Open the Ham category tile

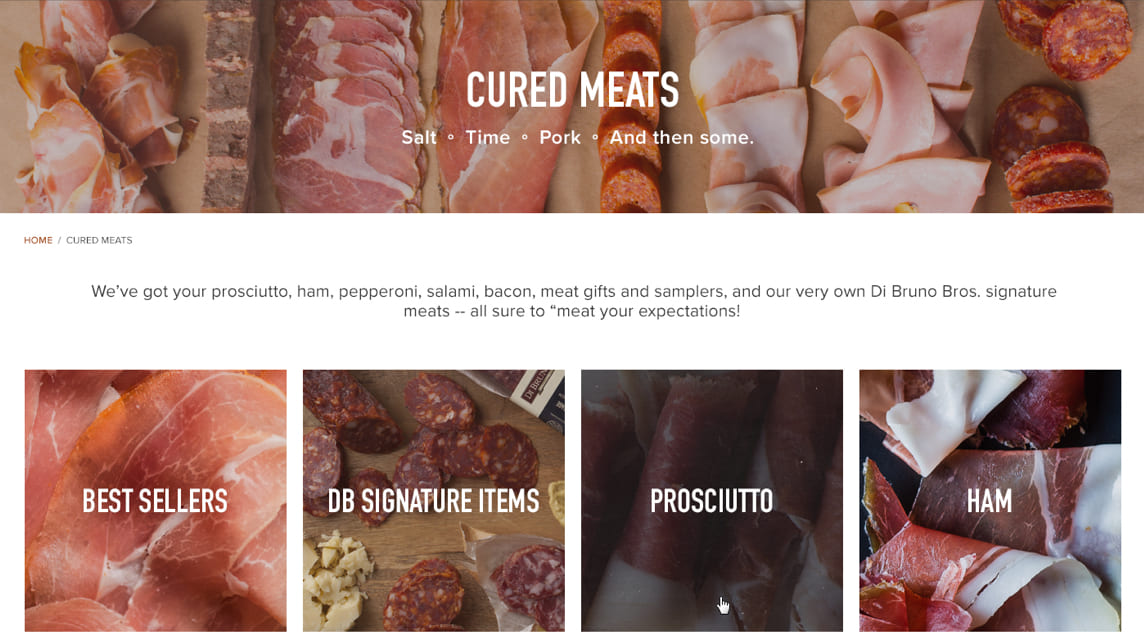(990, 501)
